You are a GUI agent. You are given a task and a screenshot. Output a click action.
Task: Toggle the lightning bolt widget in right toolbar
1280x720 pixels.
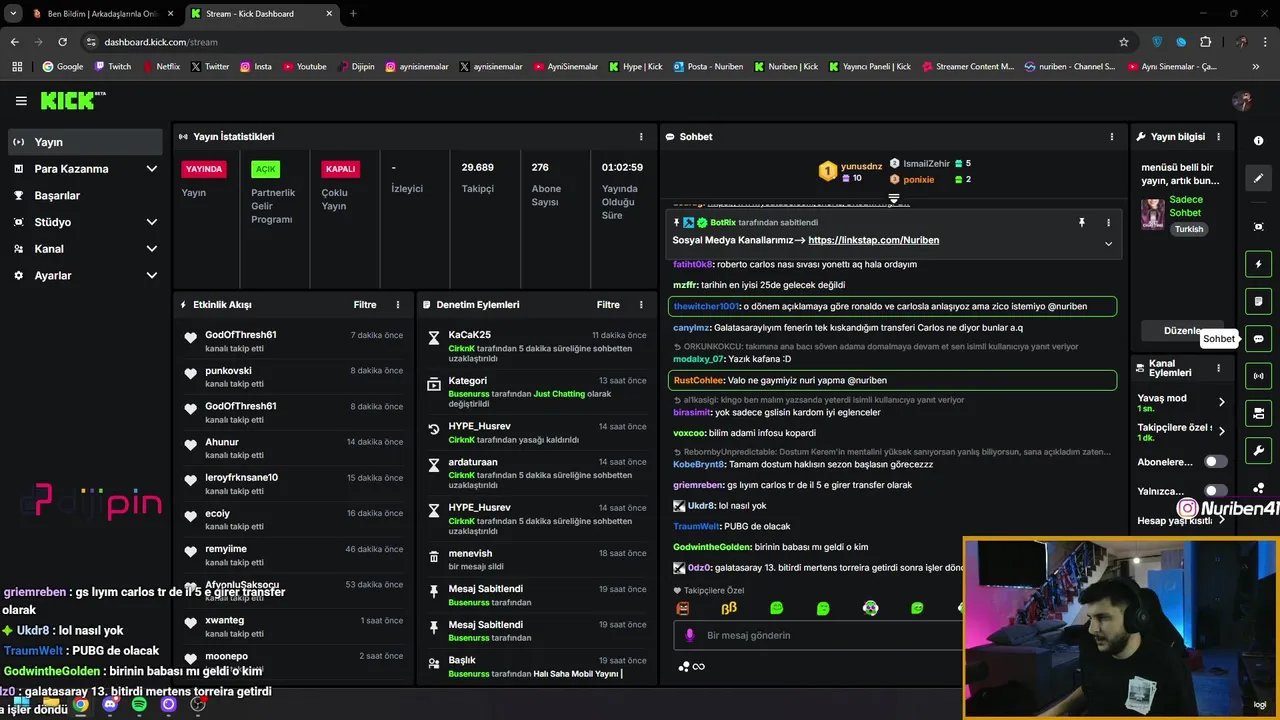click(x=1258, y=265)
